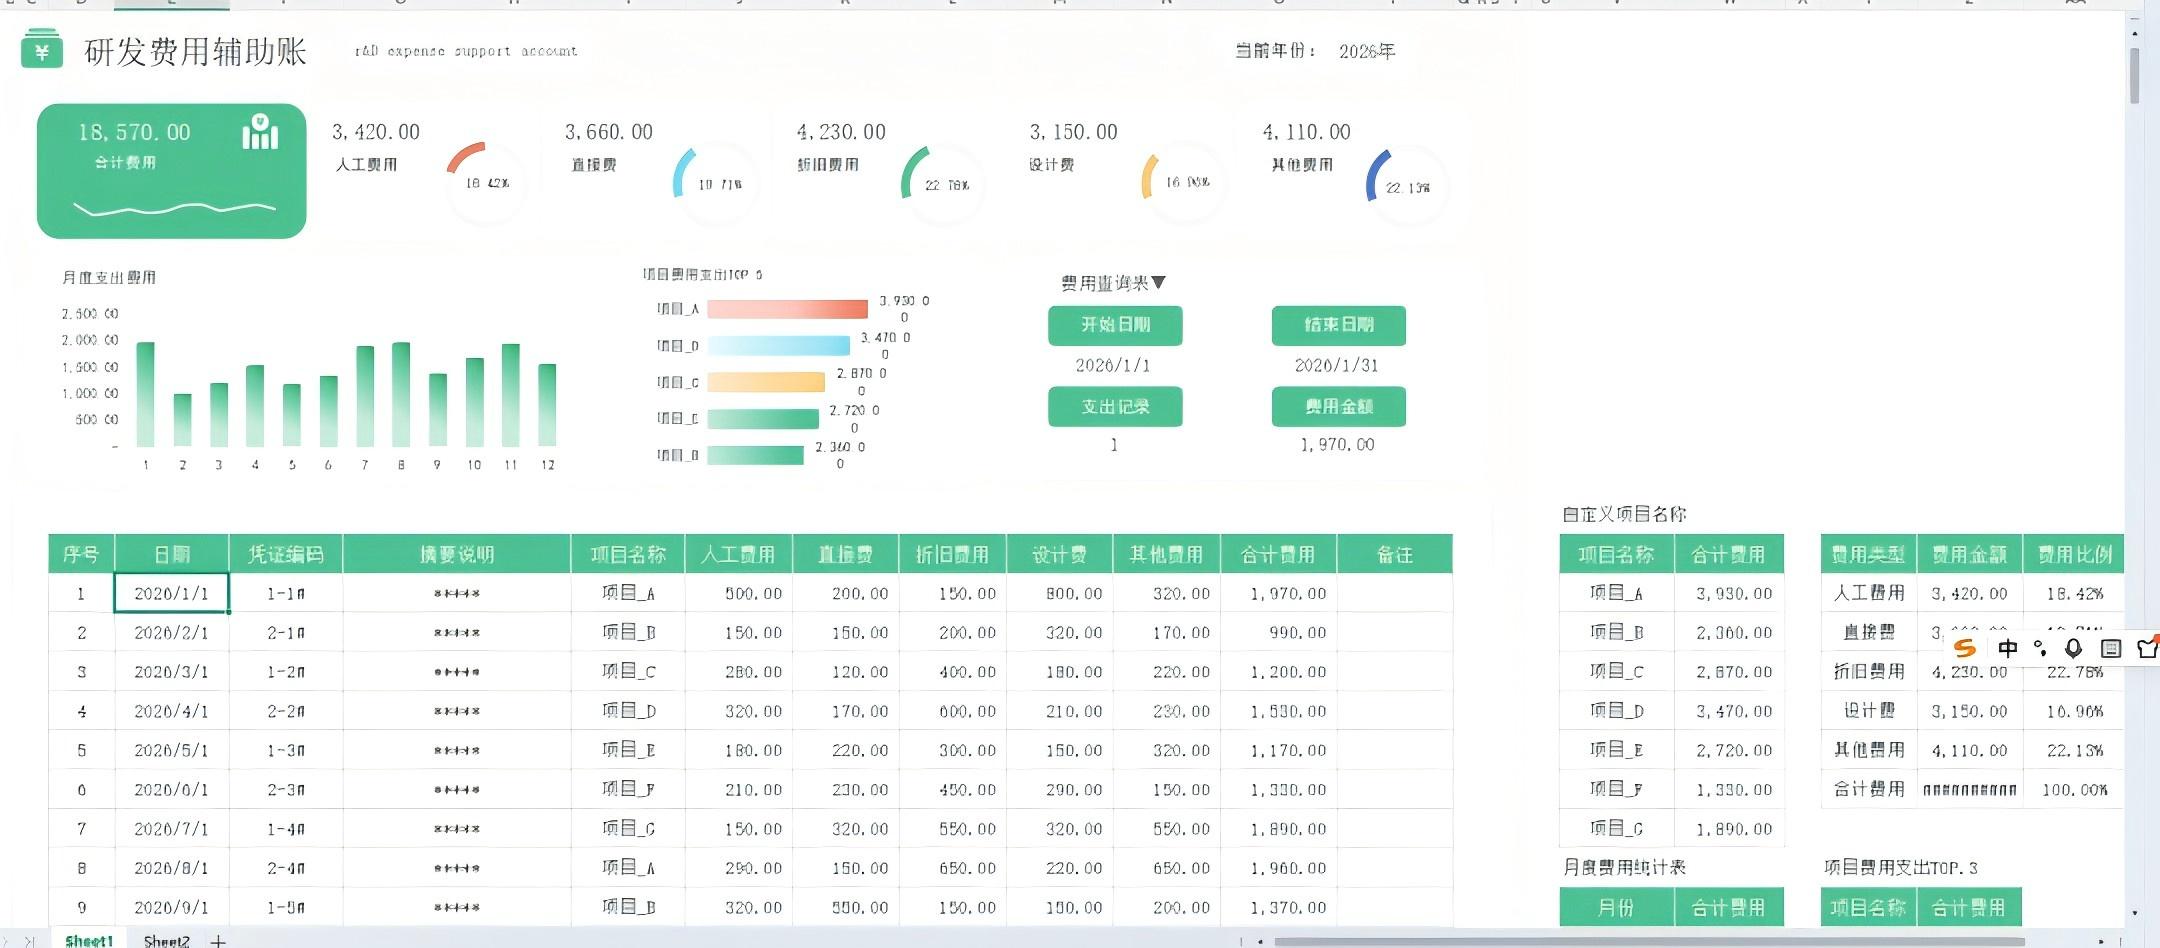This screenshot has width=2160, height=948.
Task: Click the 100.00% cell in the 合计费用 row
Action: 2074,790
